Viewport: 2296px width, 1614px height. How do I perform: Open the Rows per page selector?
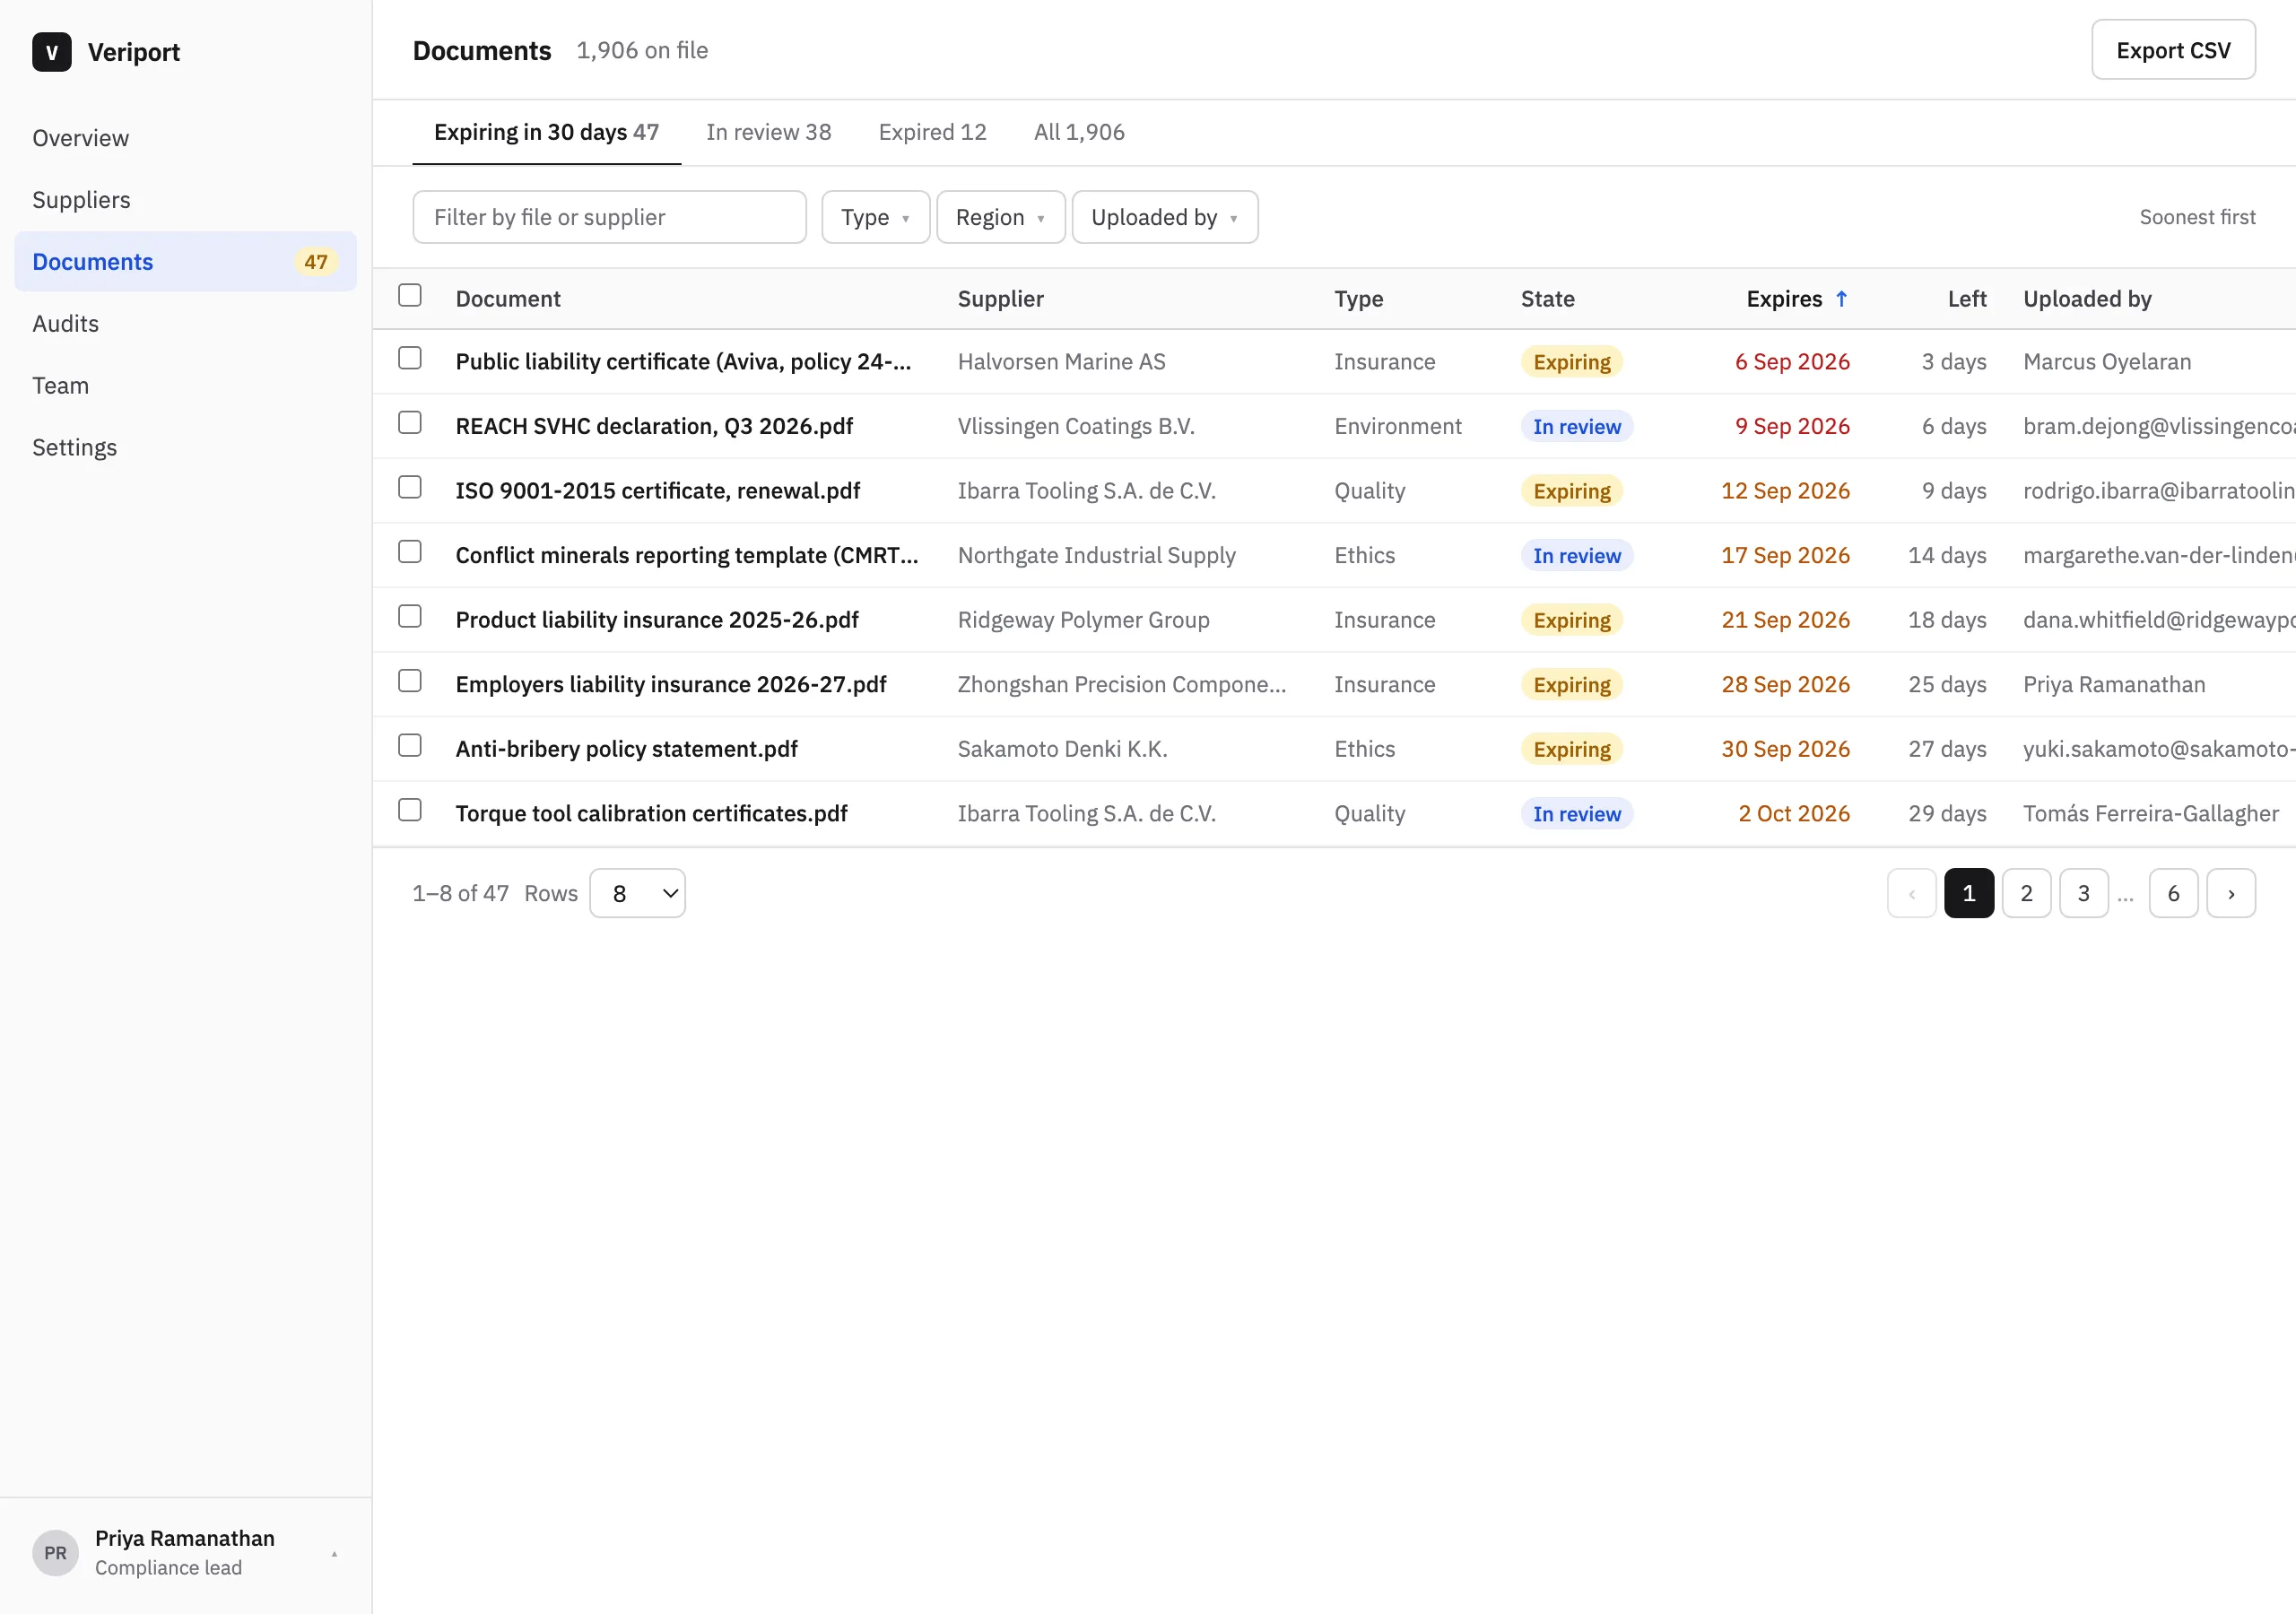[637, 893]
